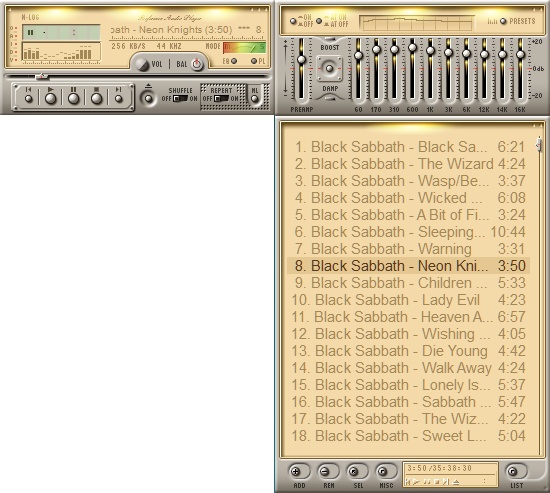The height and width of the screenshot is (493, 550).
Task: Click the Eject/Open file button
Action: (148, 99)
